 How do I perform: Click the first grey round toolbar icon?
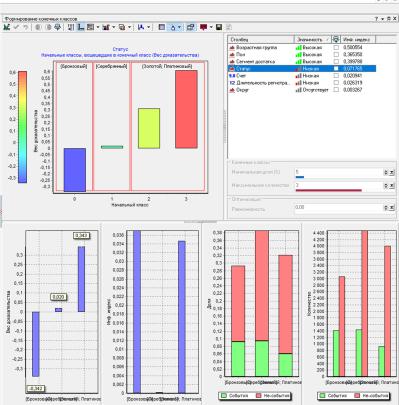[x=38, y=28]
